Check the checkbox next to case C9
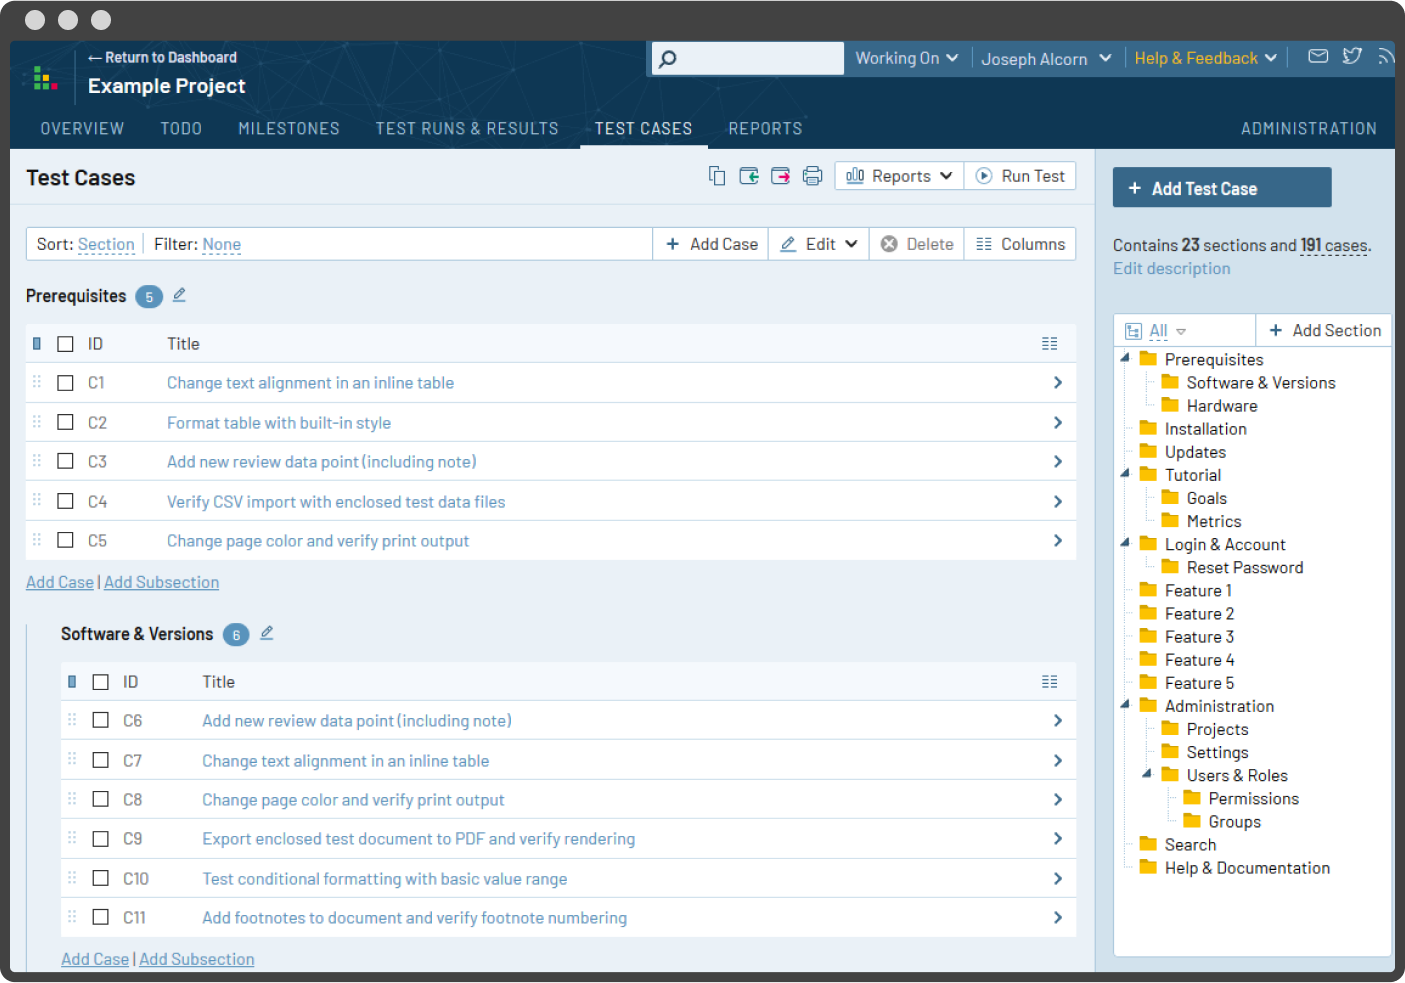 [100, 838]
